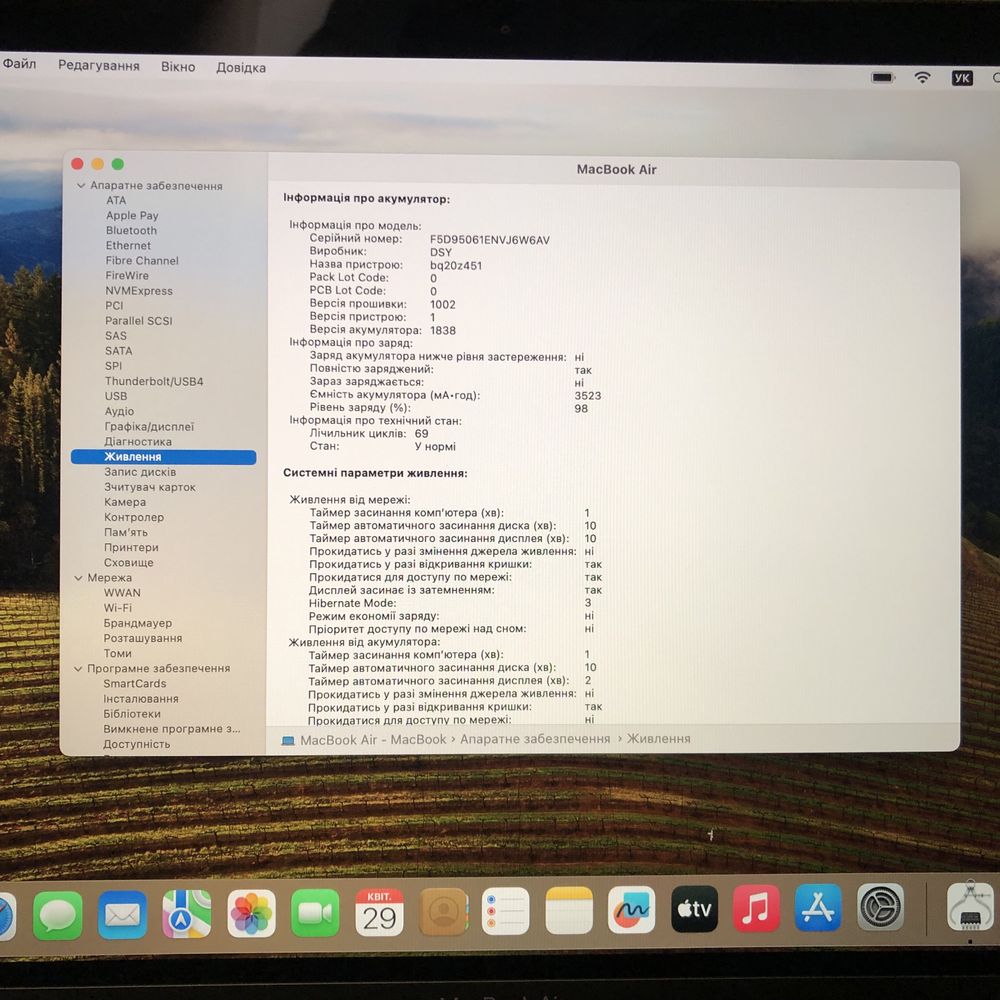The height and width of the screenshot is (1000, 1000).
Task: Select SATA in sidebar
Action: click(119, 351)
